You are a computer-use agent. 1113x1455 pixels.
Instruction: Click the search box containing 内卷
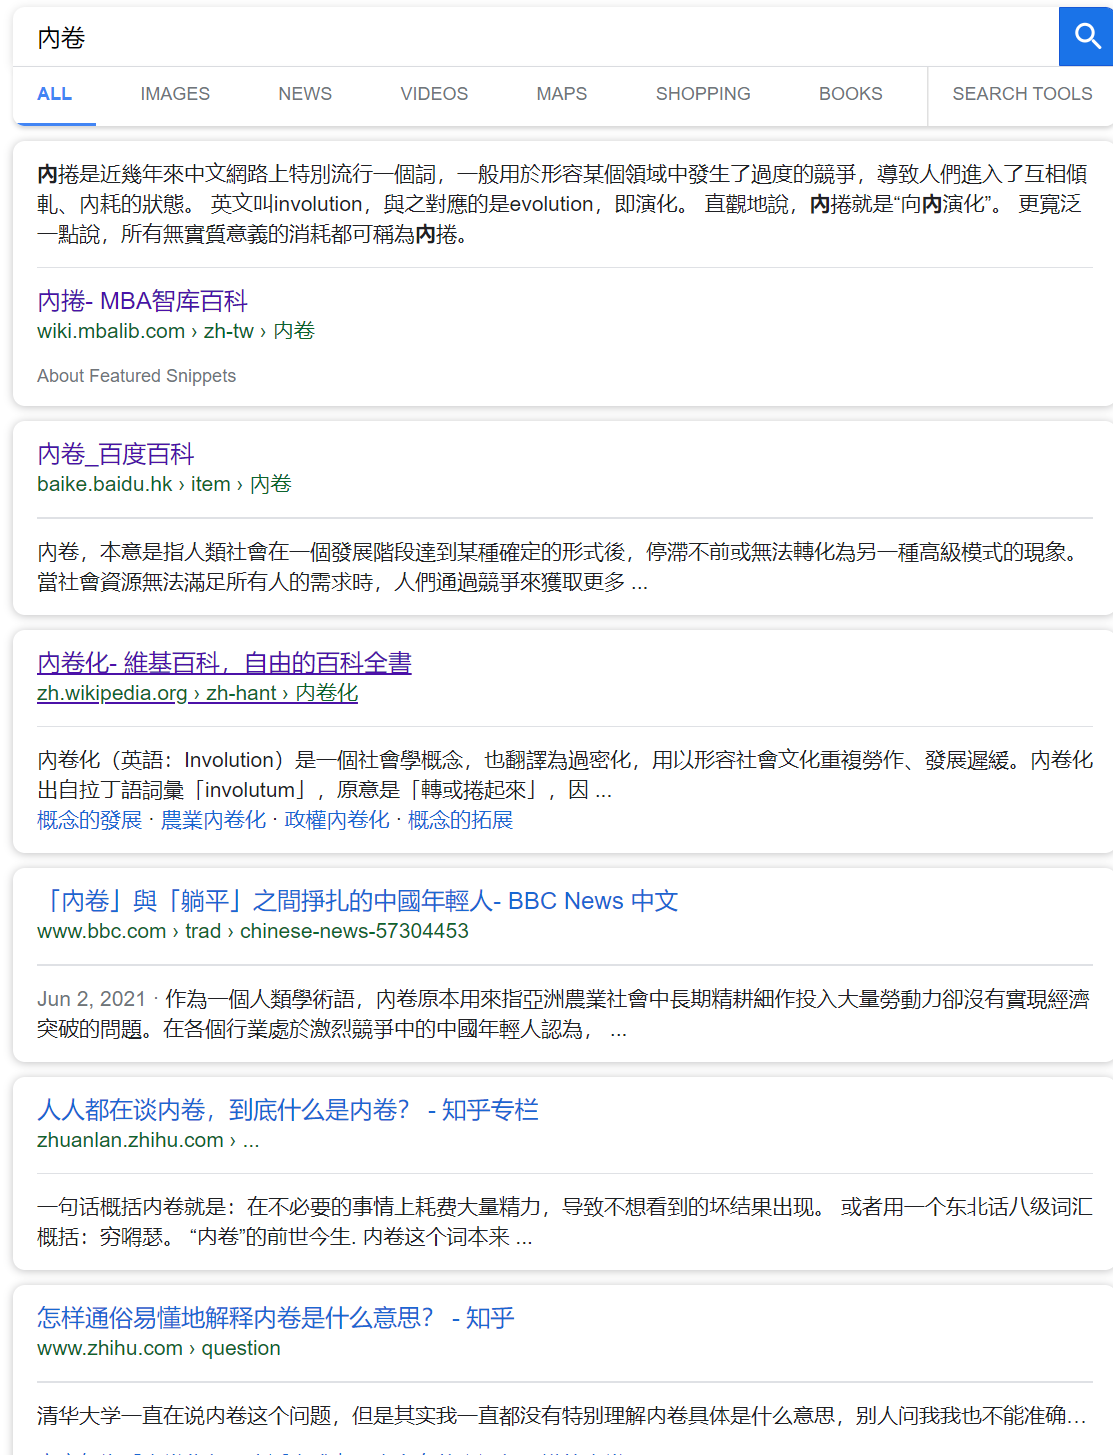(x=530, y=38)
